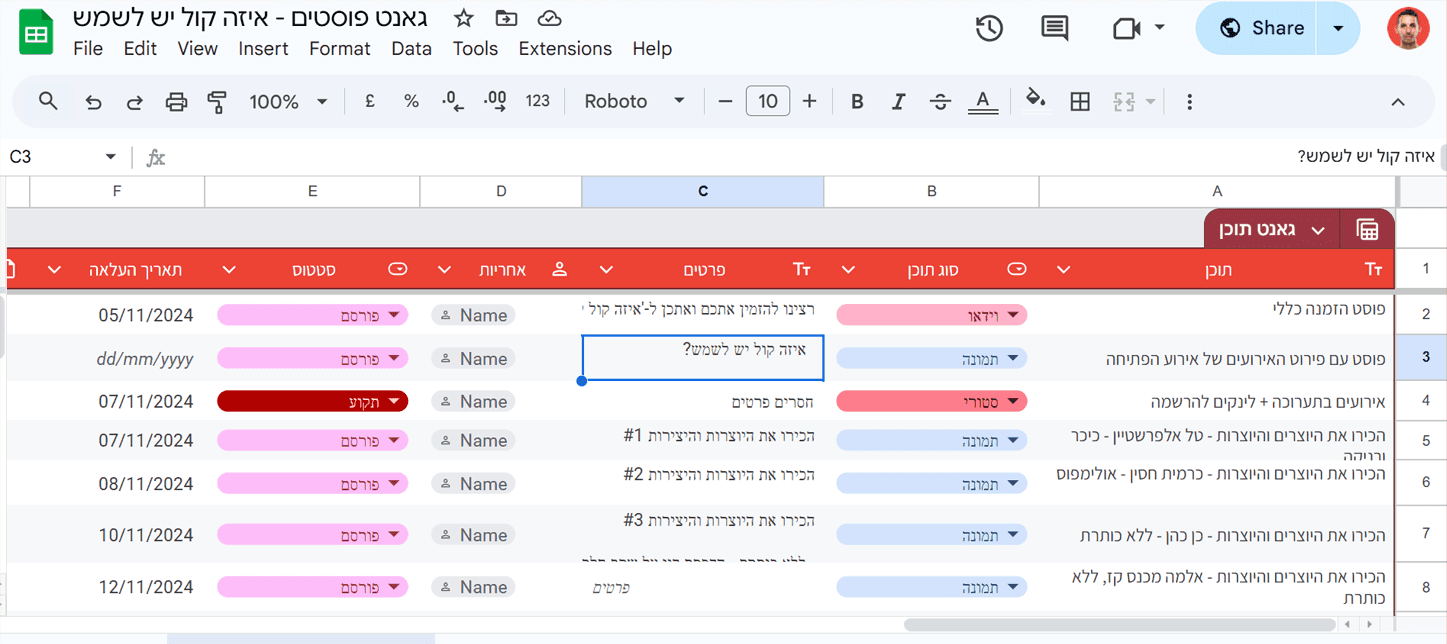Check the cloud save status icon
Image resolution: width=1447 pixels, height=644 pixels.
click(549, 18)
